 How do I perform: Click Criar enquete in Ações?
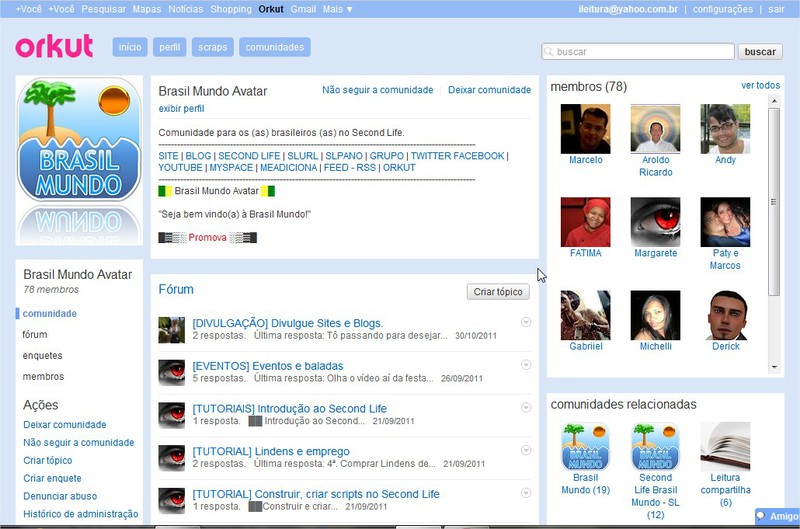click(52, 478)
